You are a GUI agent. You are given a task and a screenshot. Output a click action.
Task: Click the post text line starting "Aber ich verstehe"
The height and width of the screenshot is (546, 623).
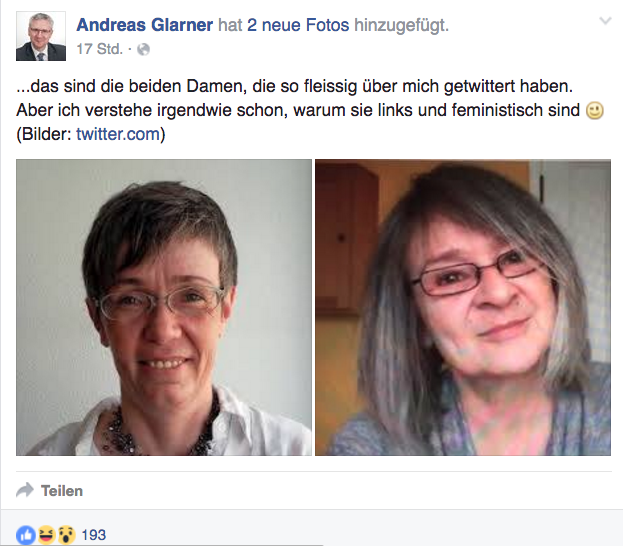(298, 110)
